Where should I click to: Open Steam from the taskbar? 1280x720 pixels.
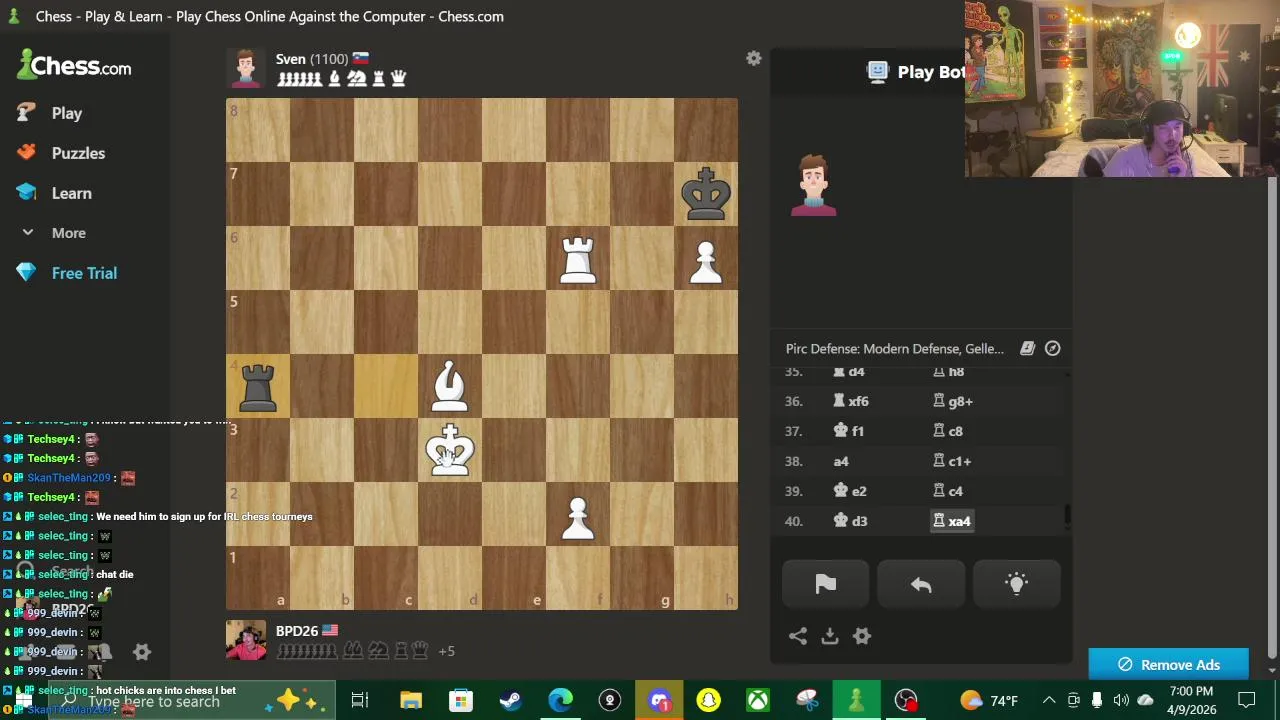(x=510, y=701)
